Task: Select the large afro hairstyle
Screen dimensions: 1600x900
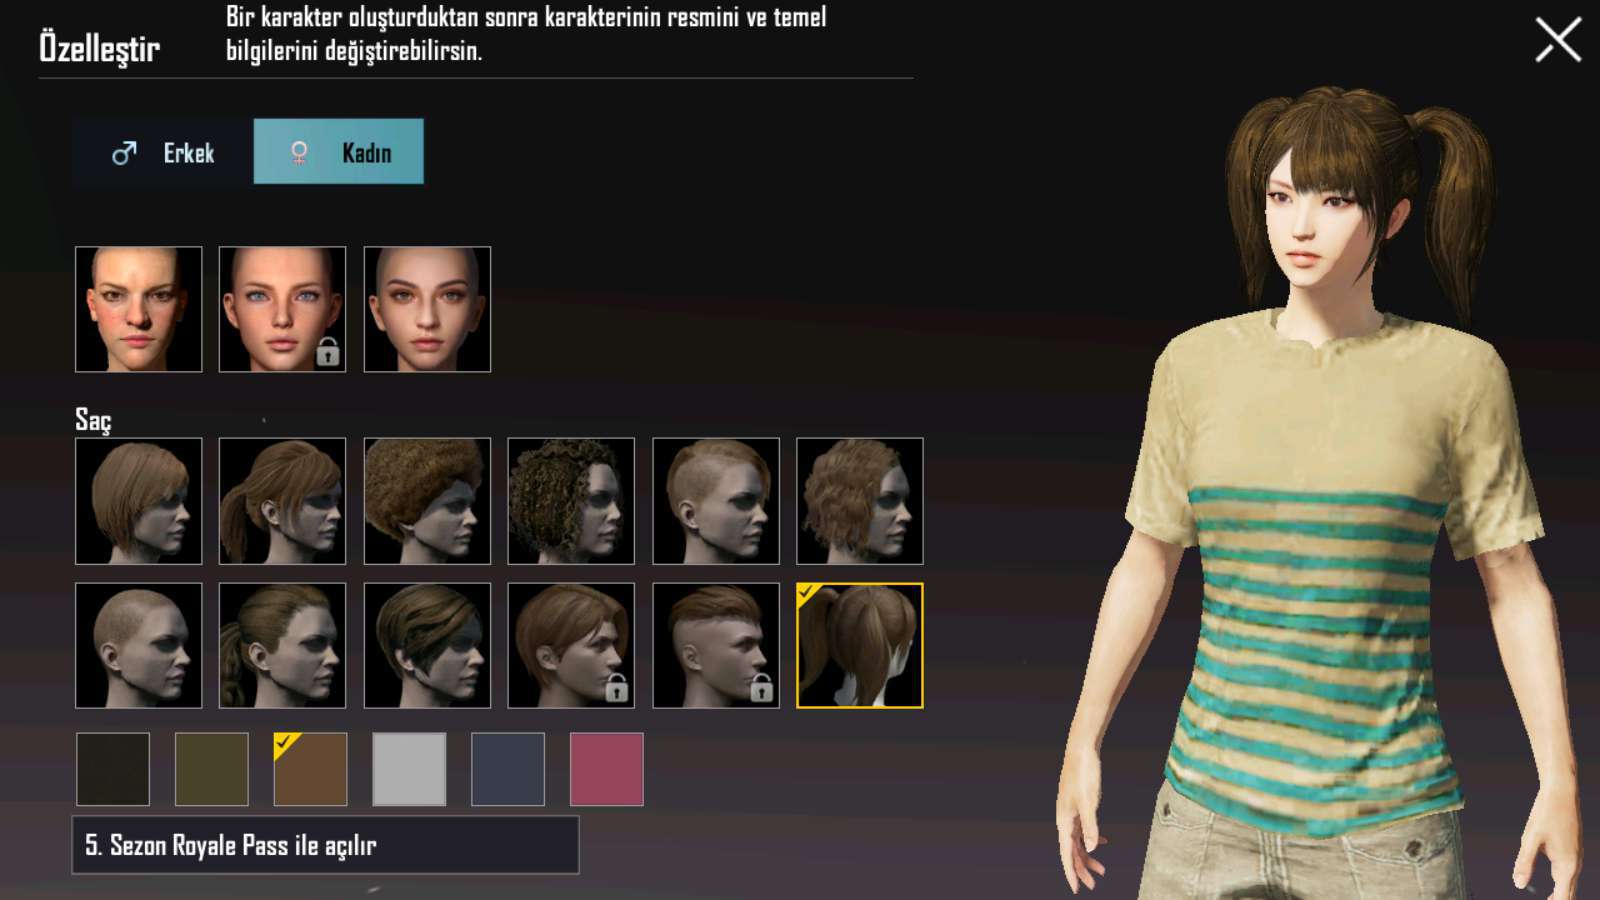Action: 427,501
